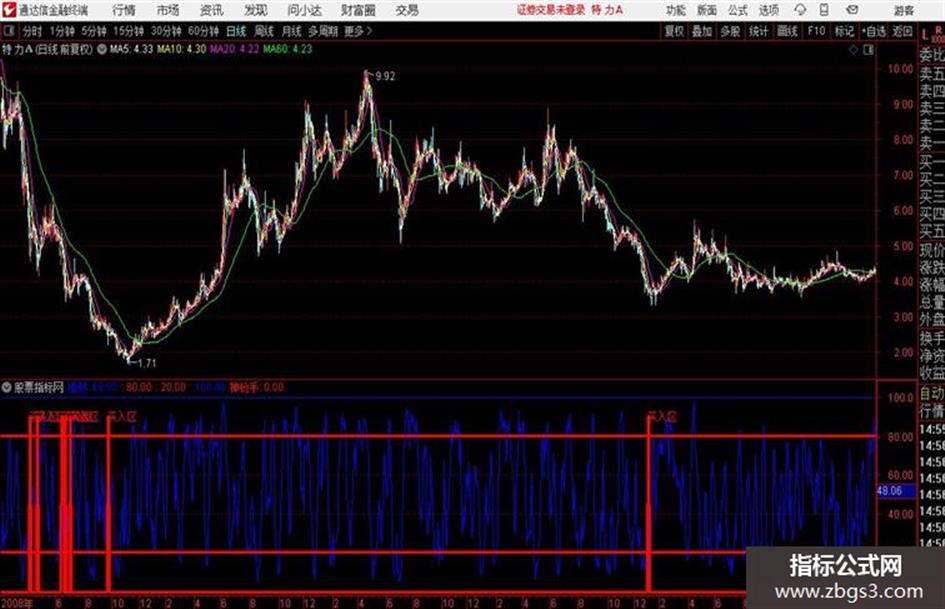Click the 叠加 overlay button

point(702,31)
